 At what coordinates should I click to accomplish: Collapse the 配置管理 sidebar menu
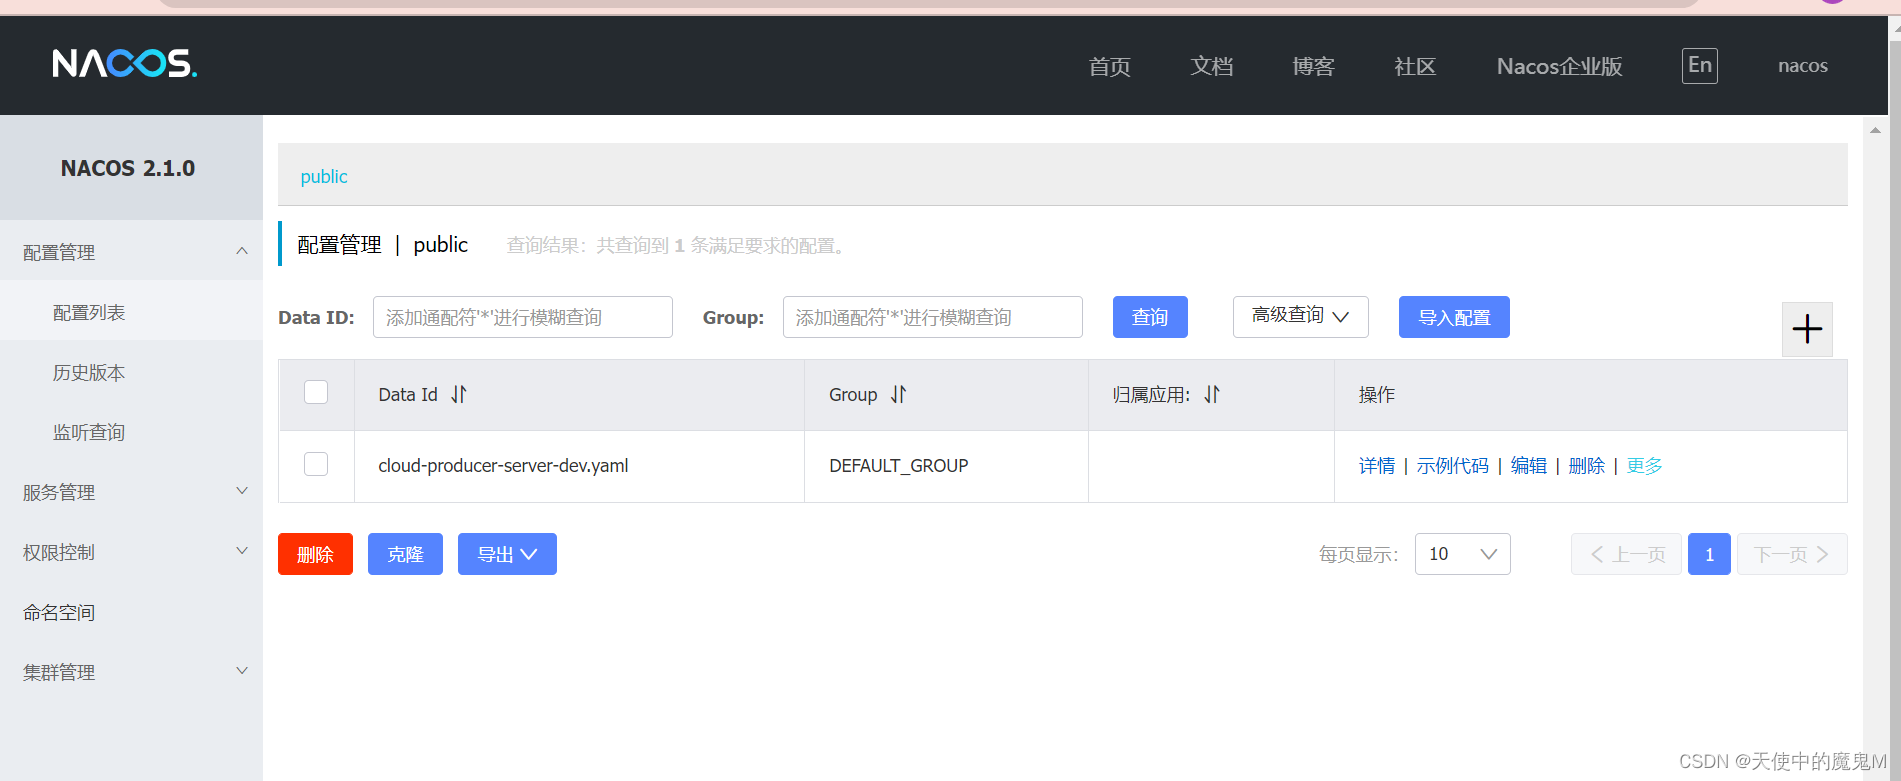131,252
